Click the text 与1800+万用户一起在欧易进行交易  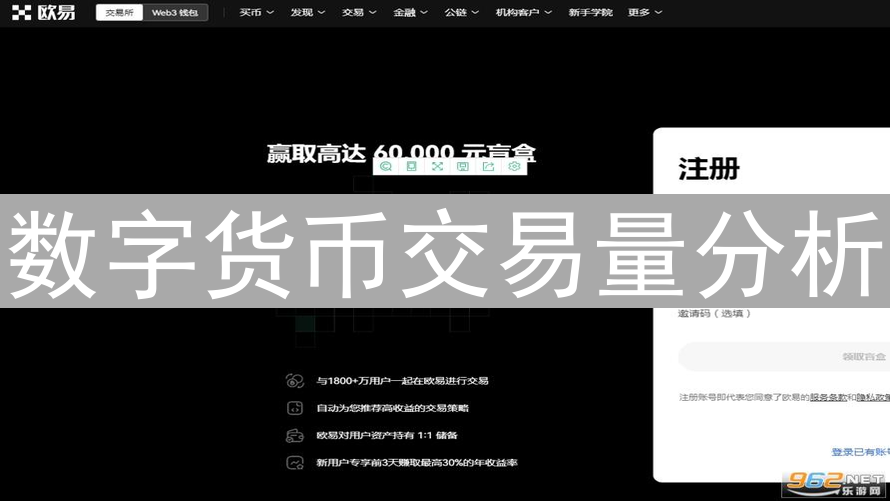click(x=402, y=381)
